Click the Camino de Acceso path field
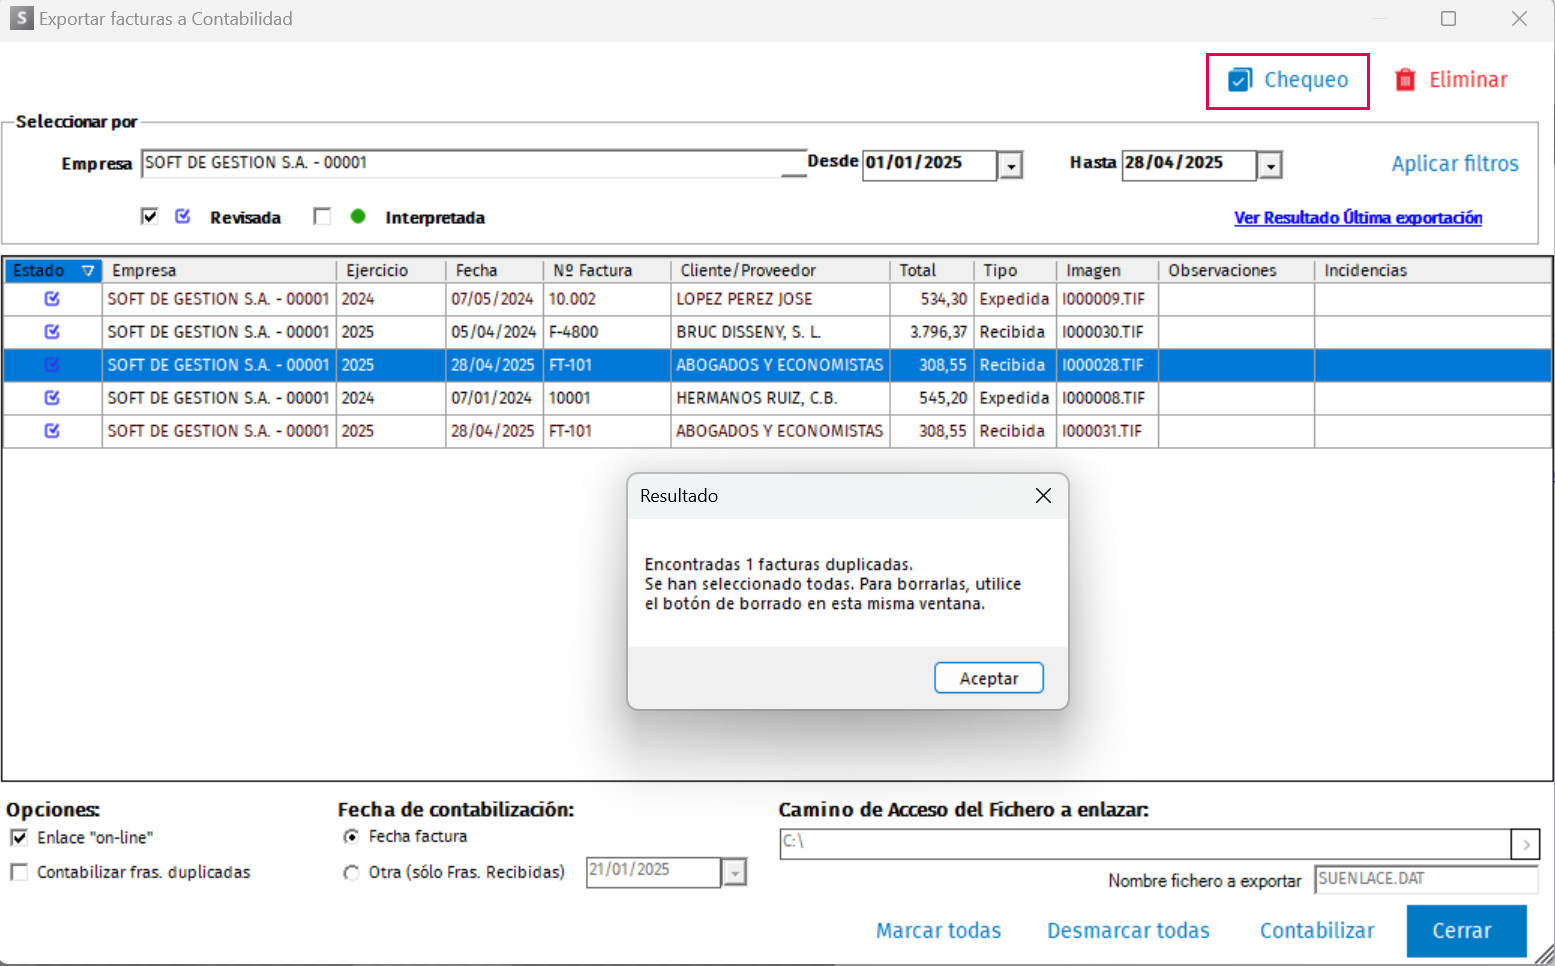This screenshot has width=1555, height=966. (x=1145, y=843)
